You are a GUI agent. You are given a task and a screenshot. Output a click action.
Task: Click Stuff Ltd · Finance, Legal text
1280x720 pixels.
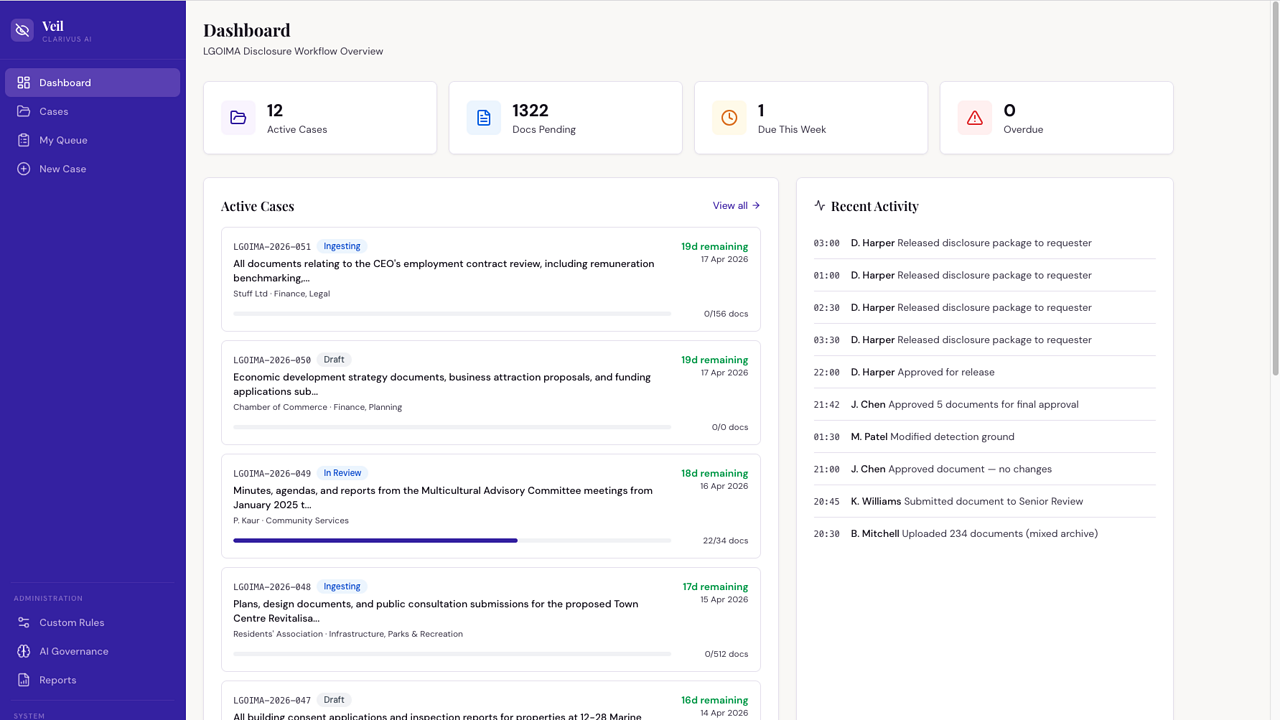(x=282, y=294)
